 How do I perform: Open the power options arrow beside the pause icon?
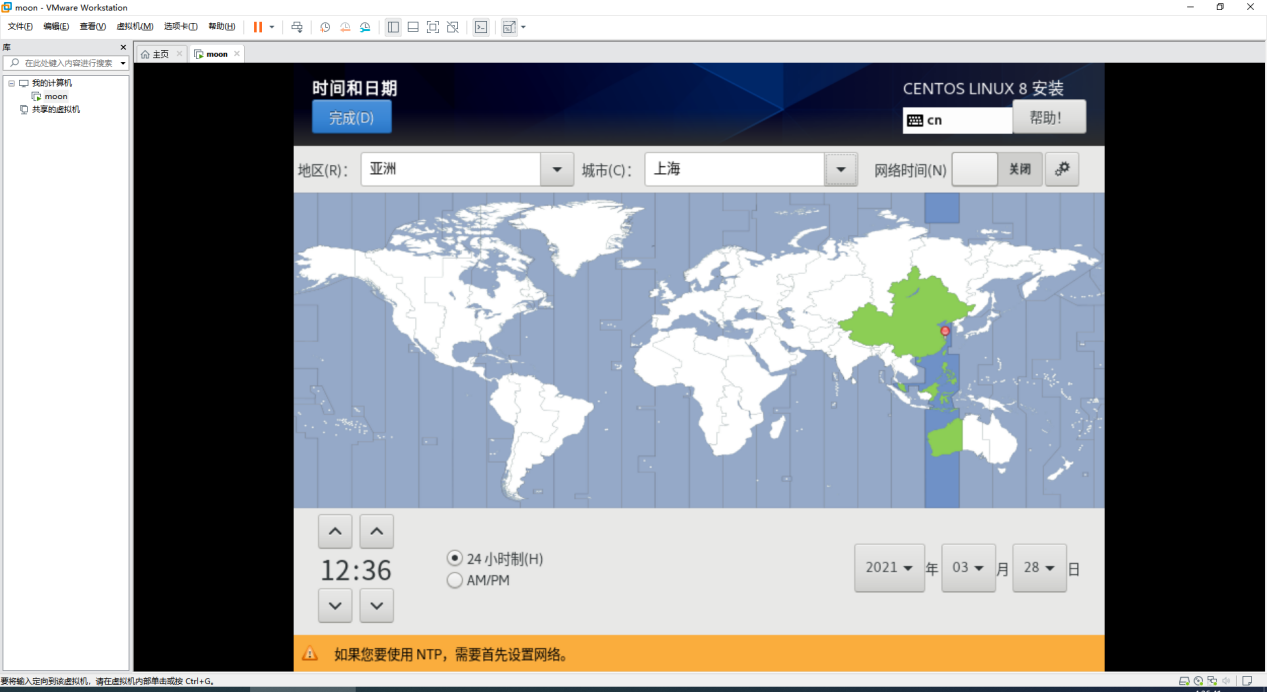272,27
